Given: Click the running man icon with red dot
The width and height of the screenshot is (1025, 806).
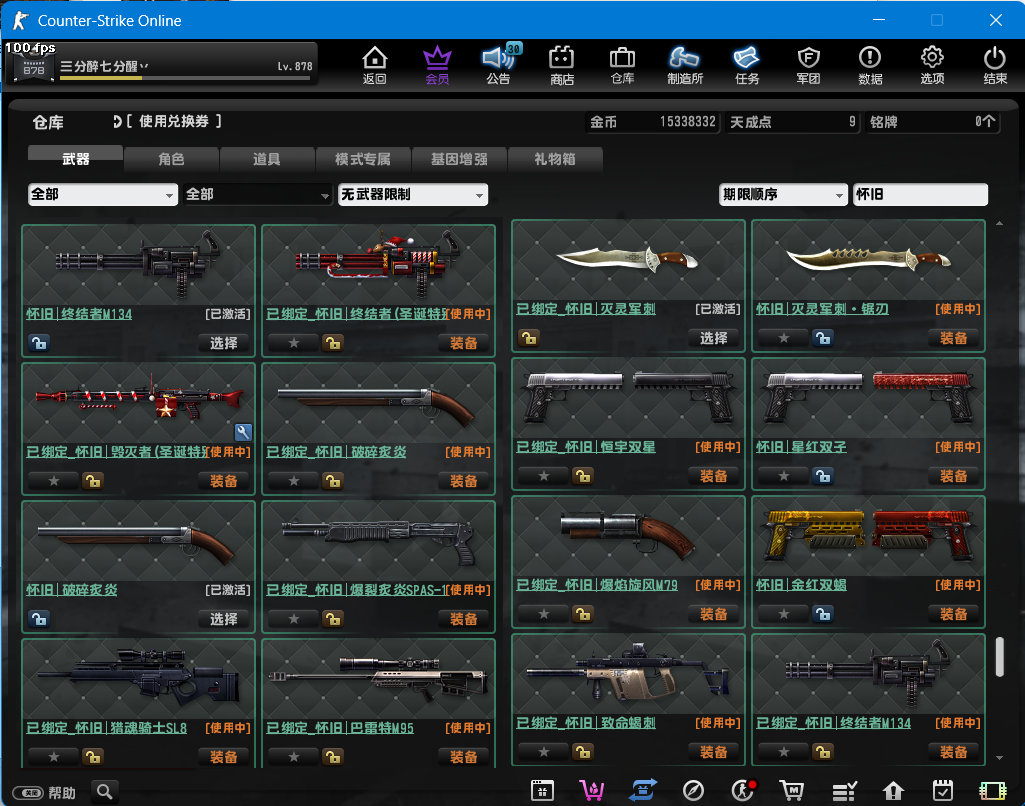Looking at the screenshot, I should point(743,790).
